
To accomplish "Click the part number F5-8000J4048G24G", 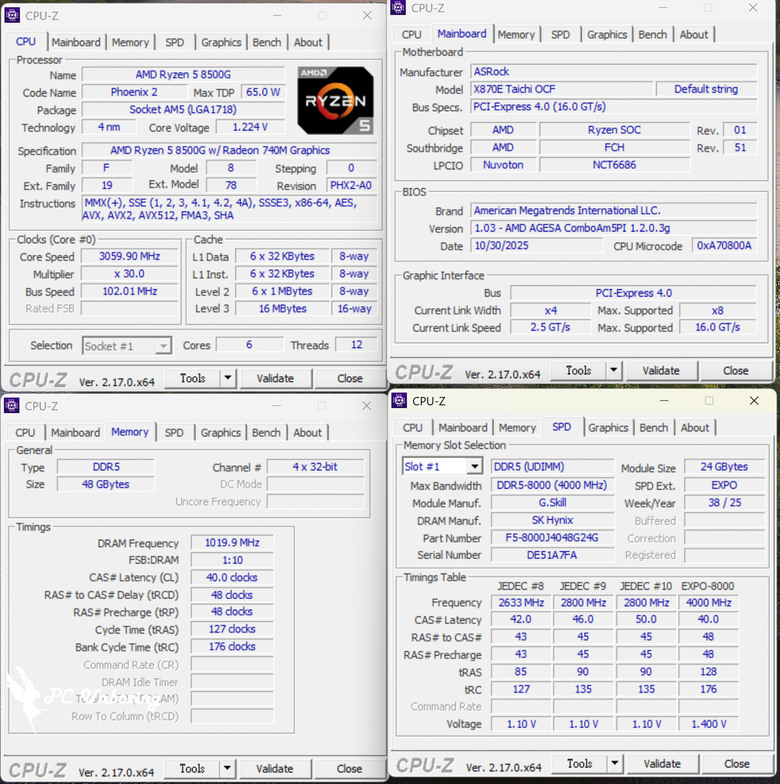I will pyautogui.click(x=552, y=538).
